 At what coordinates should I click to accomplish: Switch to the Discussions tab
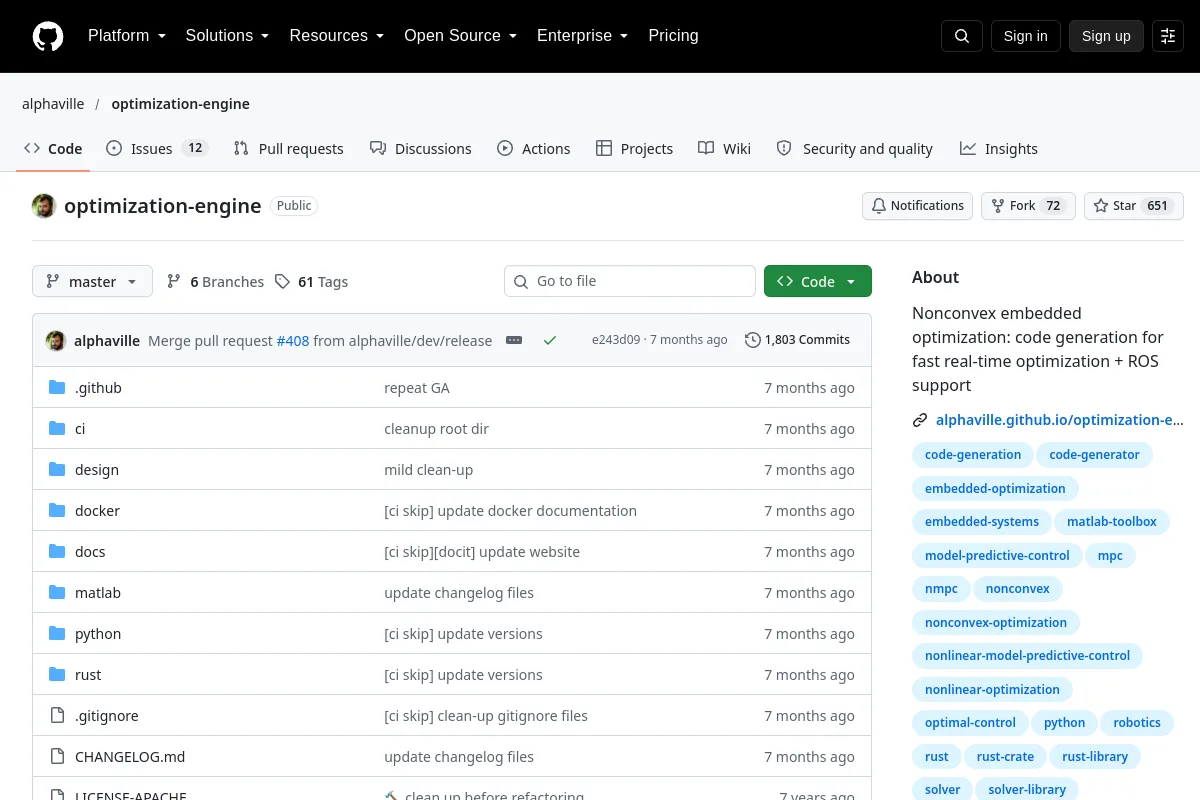pyautogui.click(x=420, y=149)
